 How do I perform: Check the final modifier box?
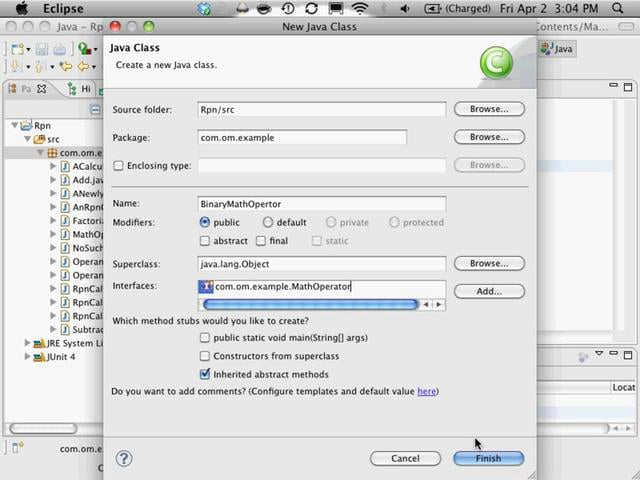261,241
